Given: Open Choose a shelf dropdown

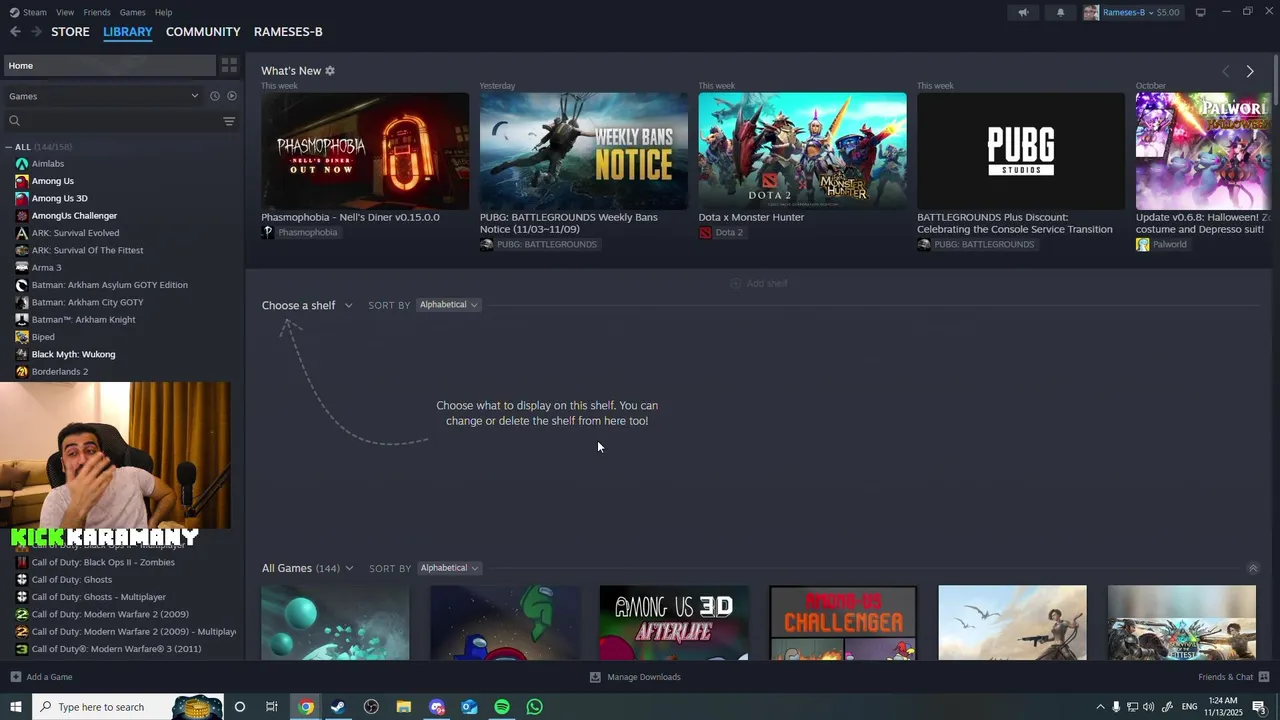Looking at the screenshot, I should coord(307,305).
